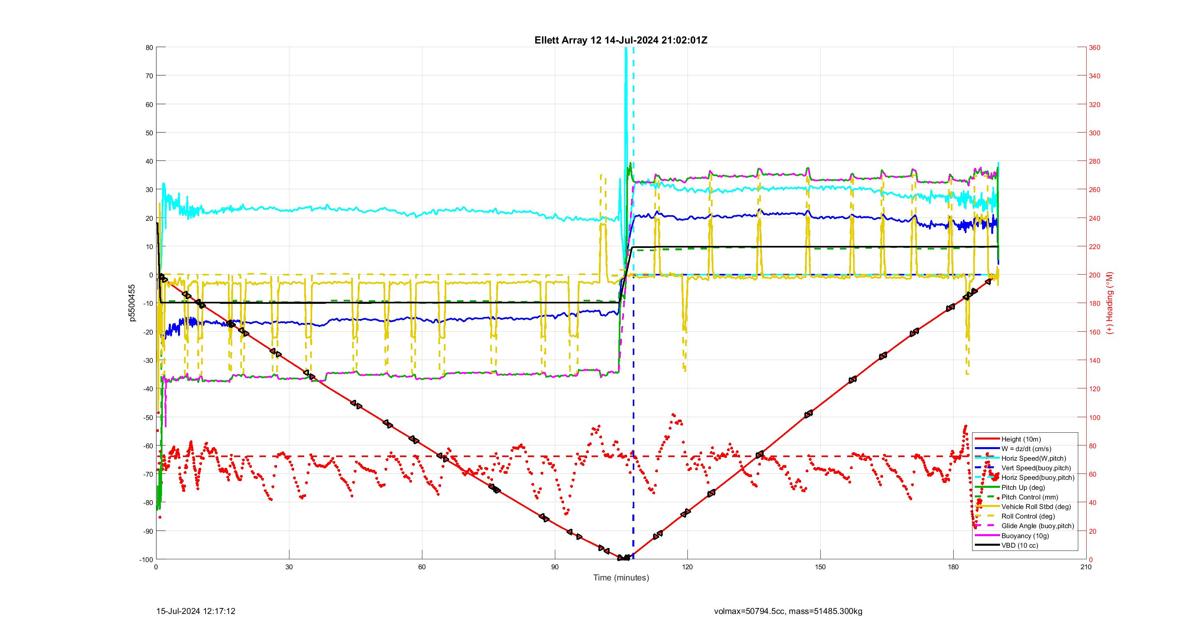Click the '-50' tick on left axis

[x=146, y=417]
